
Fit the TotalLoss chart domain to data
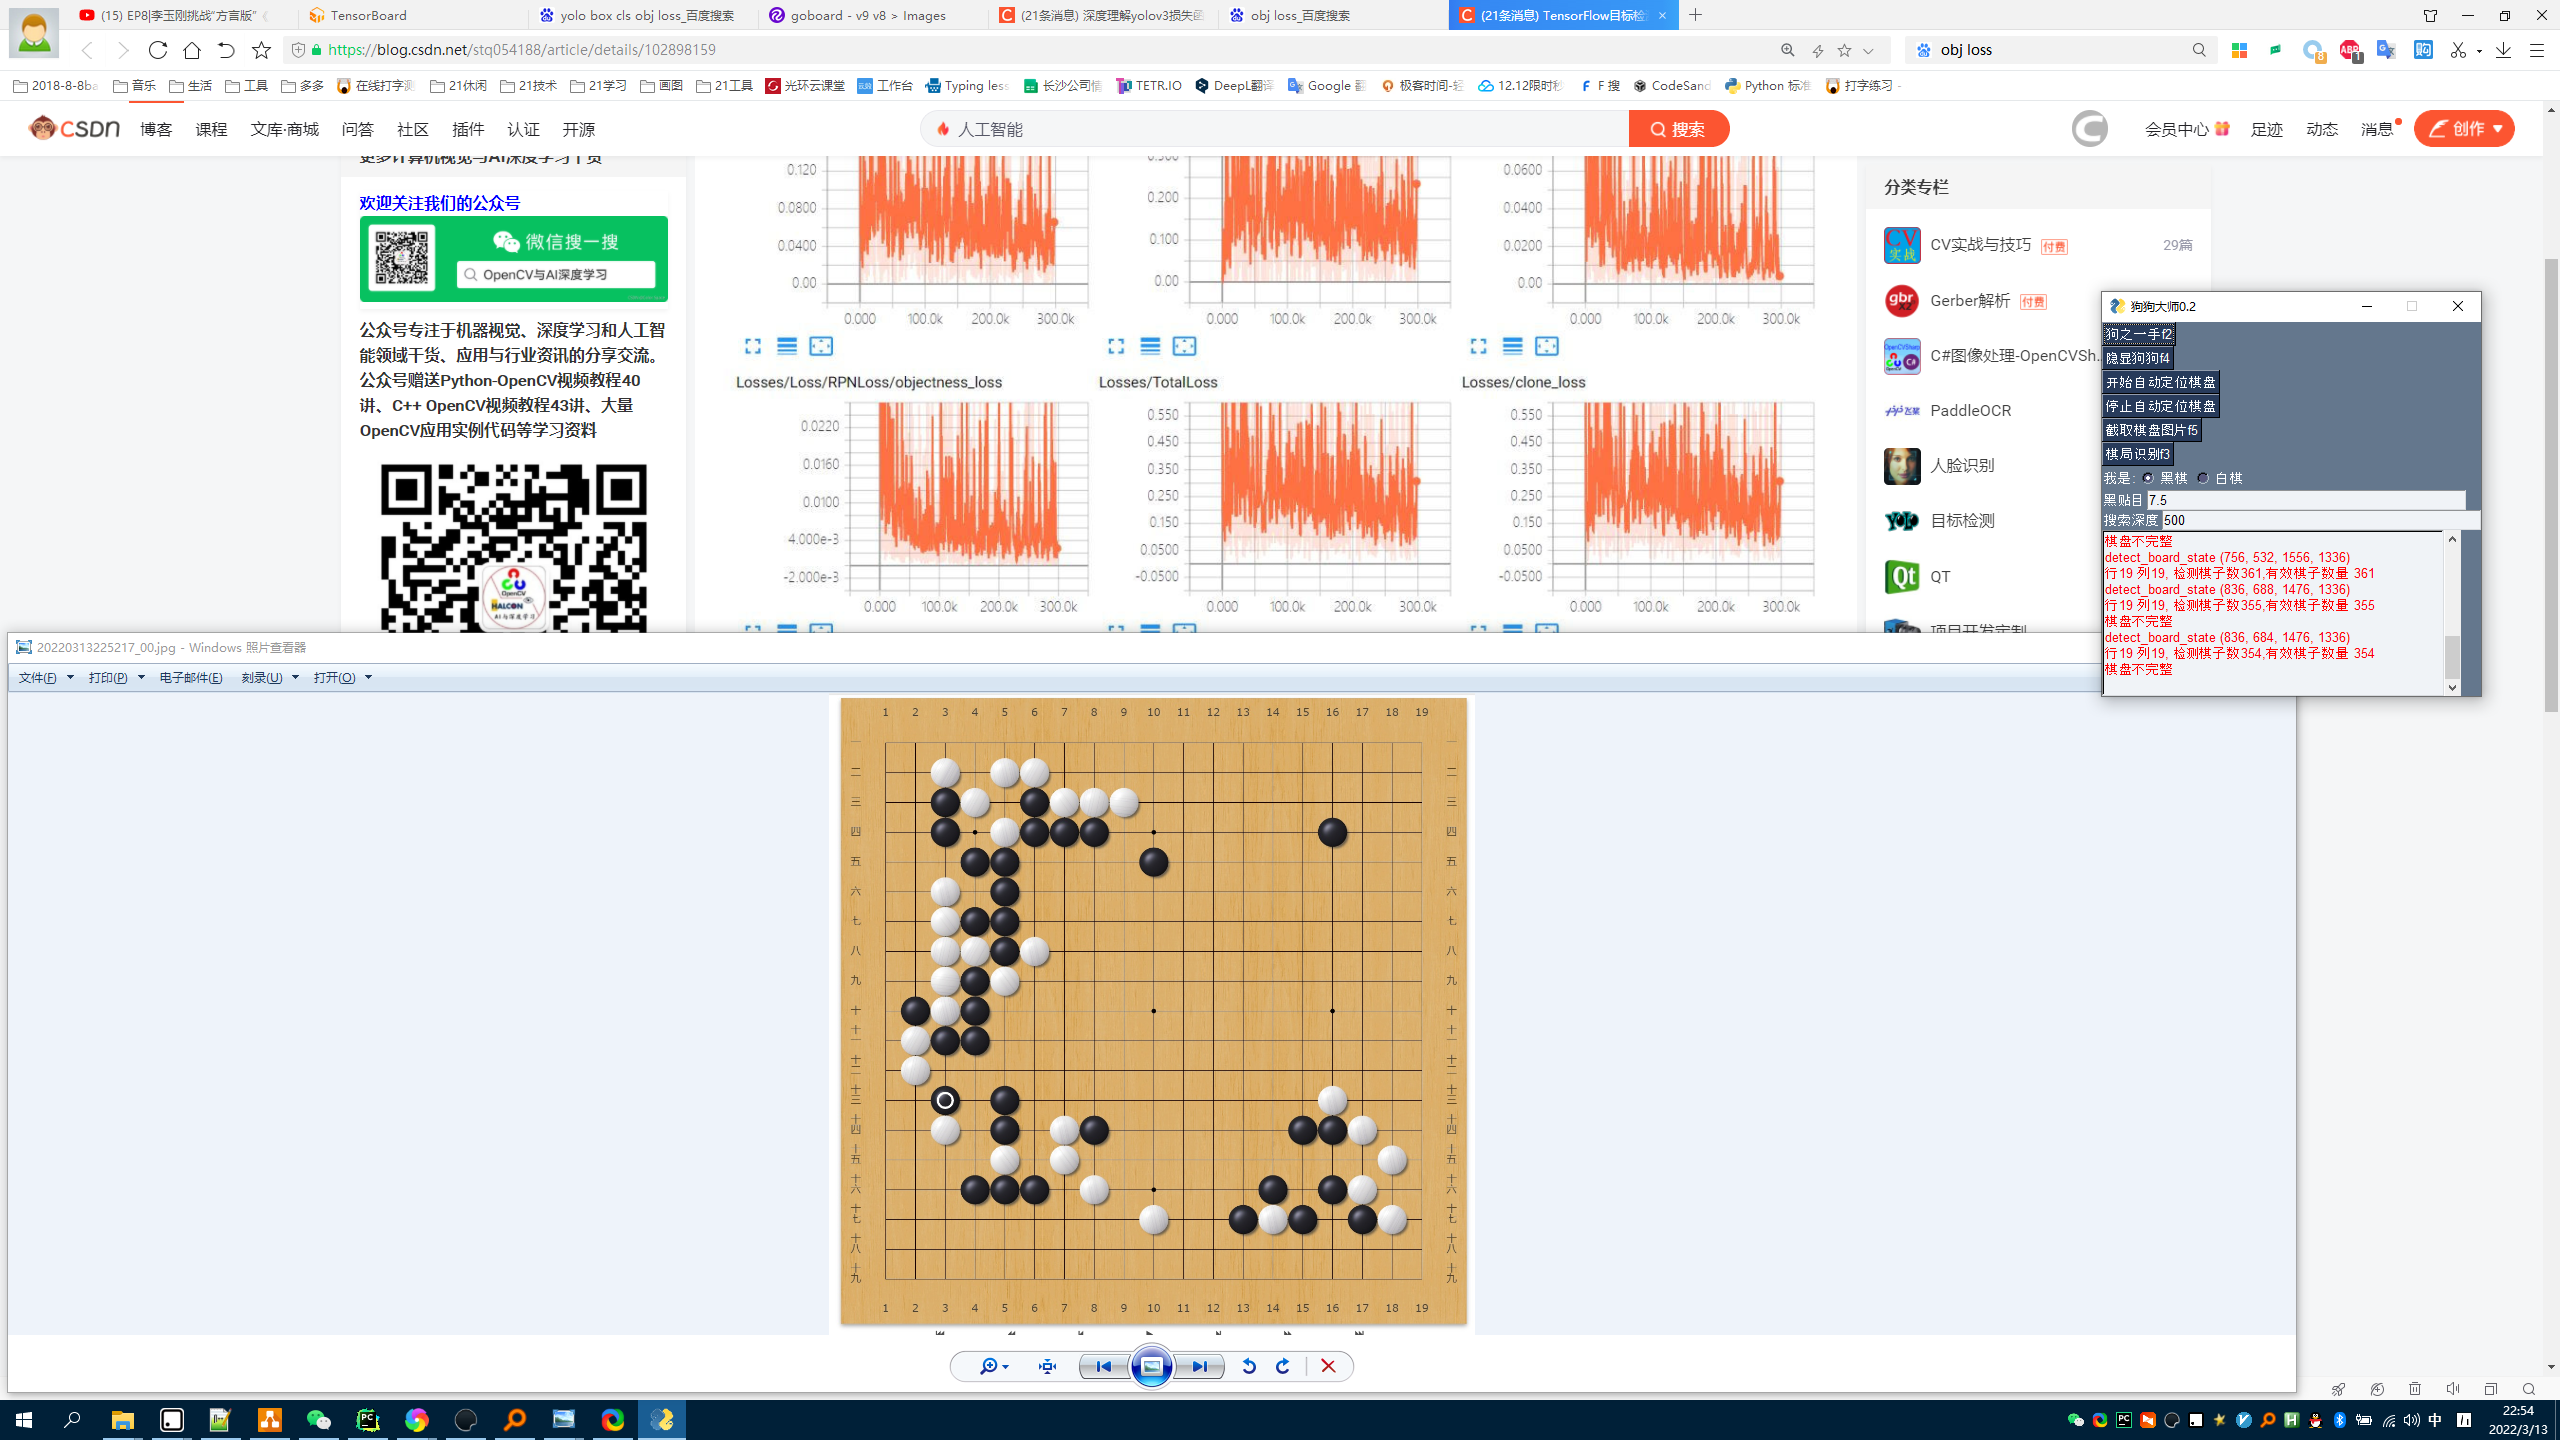(x=1186, y=630)
